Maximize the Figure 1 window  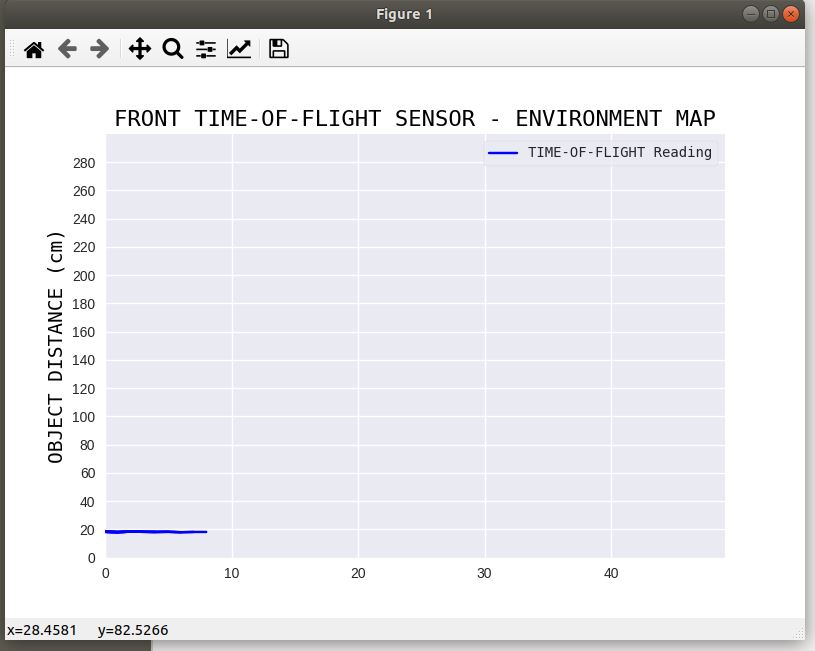click(771, 14)
